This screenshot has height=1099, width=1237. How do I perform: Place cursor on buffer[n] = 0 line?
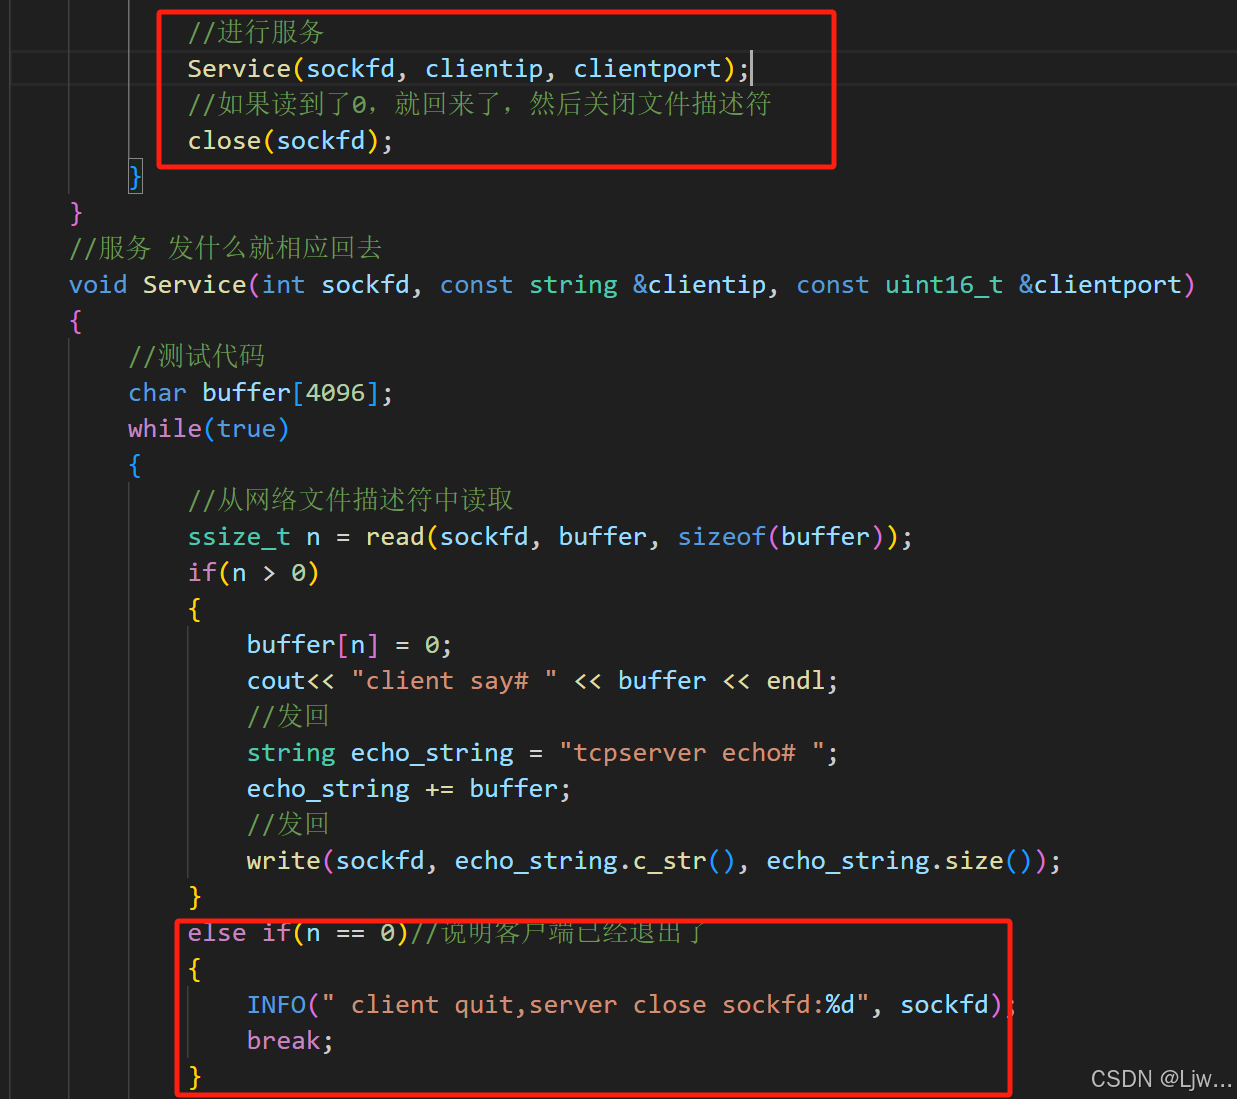pyautogui.click(x=348, y=645)
